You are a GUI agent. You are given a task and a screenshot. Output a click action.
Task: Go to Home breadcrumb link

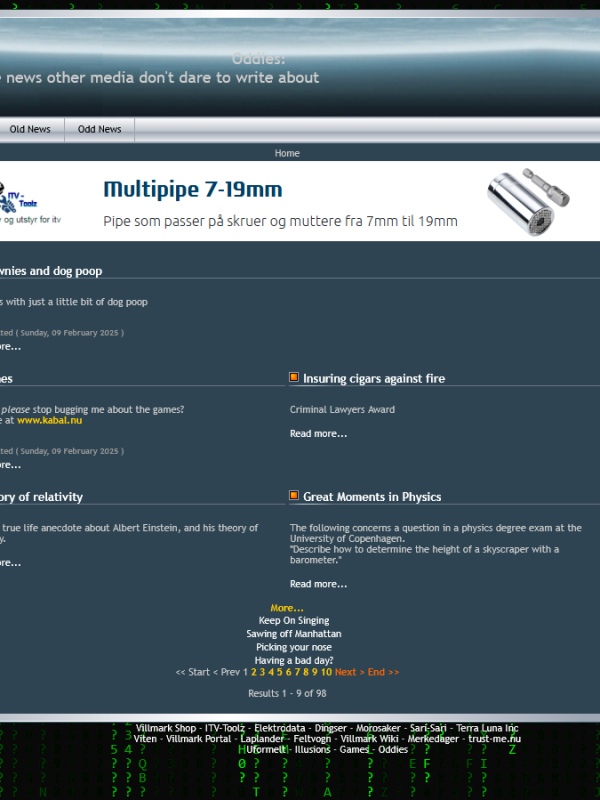tap(287, 153)
